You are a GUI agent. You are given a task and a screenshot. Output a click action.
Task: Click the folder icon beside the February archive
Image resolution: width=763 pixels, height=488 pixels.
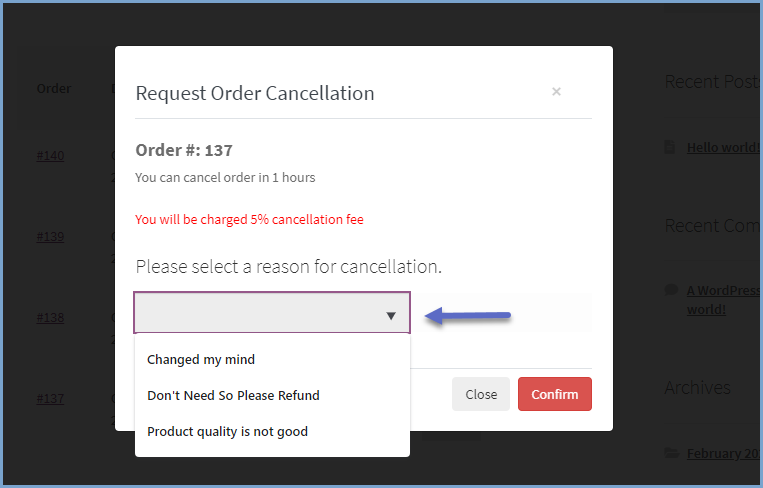(672, 453)
